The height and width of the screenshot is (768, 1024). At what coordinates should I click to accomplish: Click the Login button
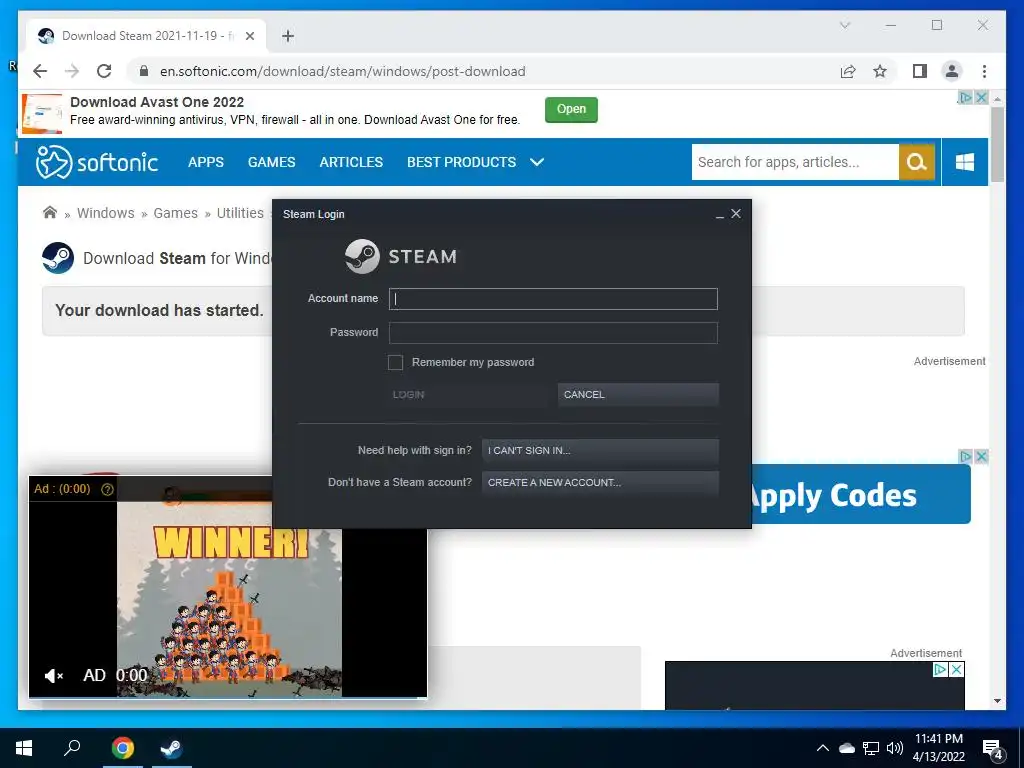click(x=468, y=394)
